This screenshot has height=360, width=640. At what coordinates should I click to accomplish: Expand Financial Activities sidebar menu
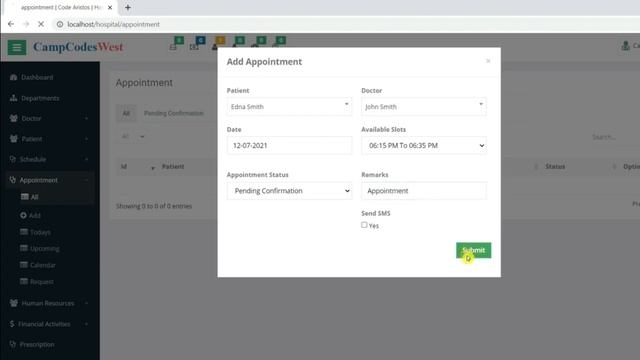click(x=49, y=324)
